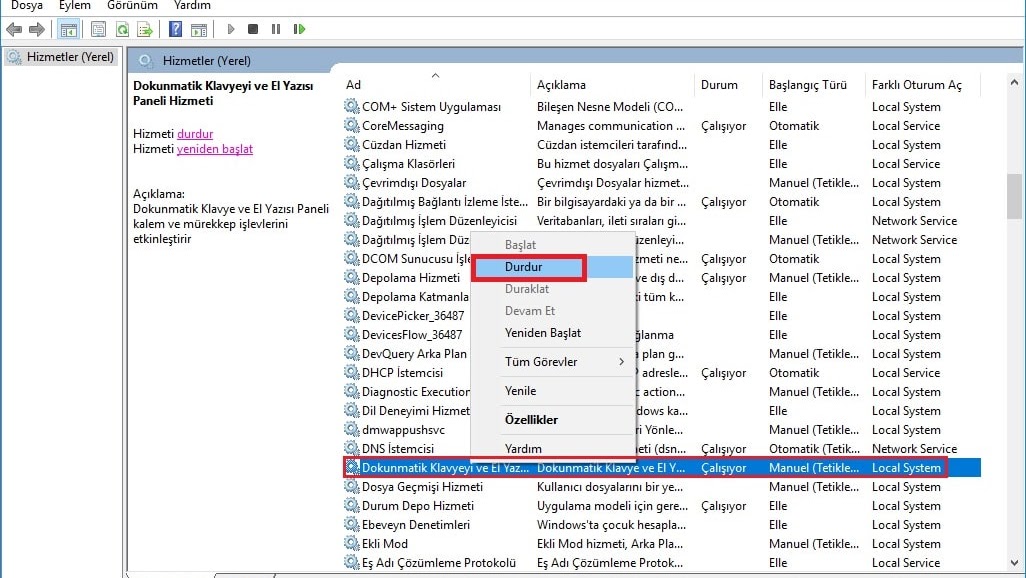The image size is (1026, 578).
Task: Click gear icon beside Ekli Mod
Action: click(352, 543)
